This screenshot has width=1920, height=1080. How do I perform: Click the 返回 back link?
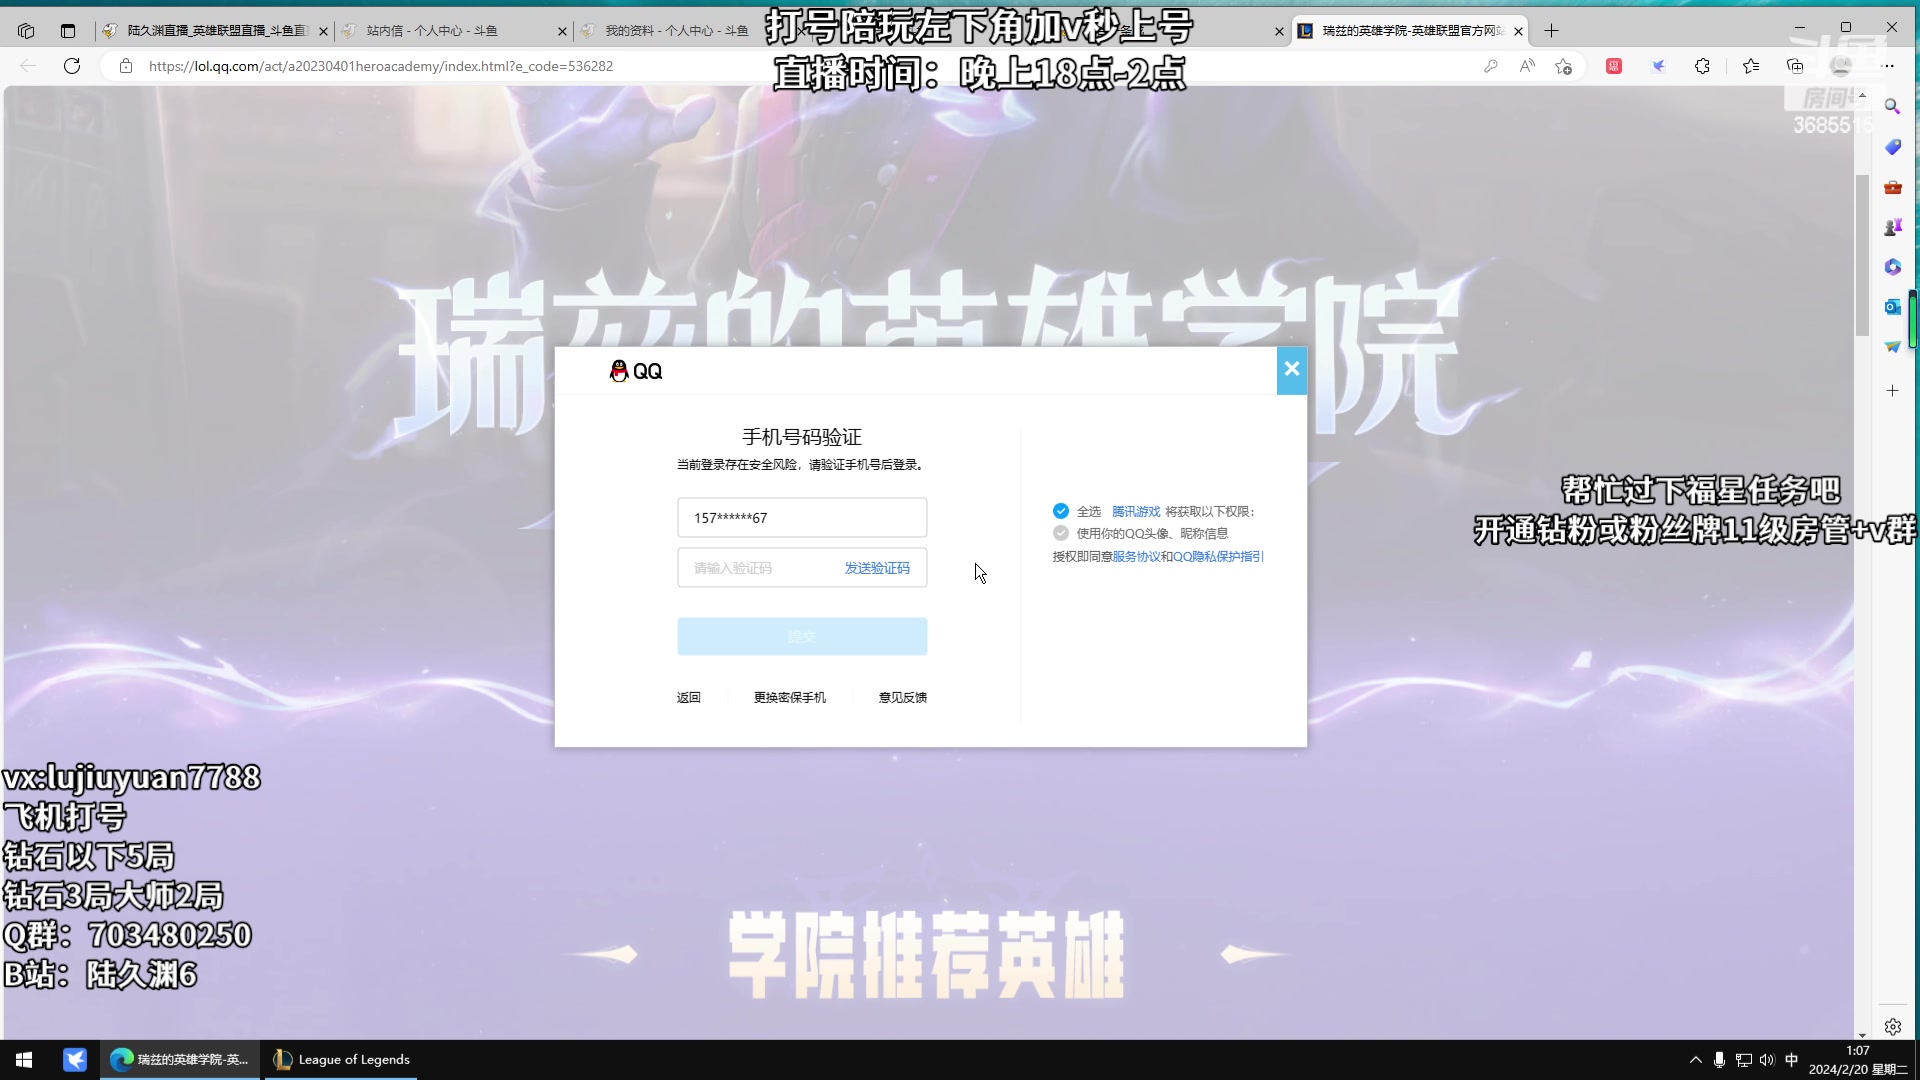(689, 698)
